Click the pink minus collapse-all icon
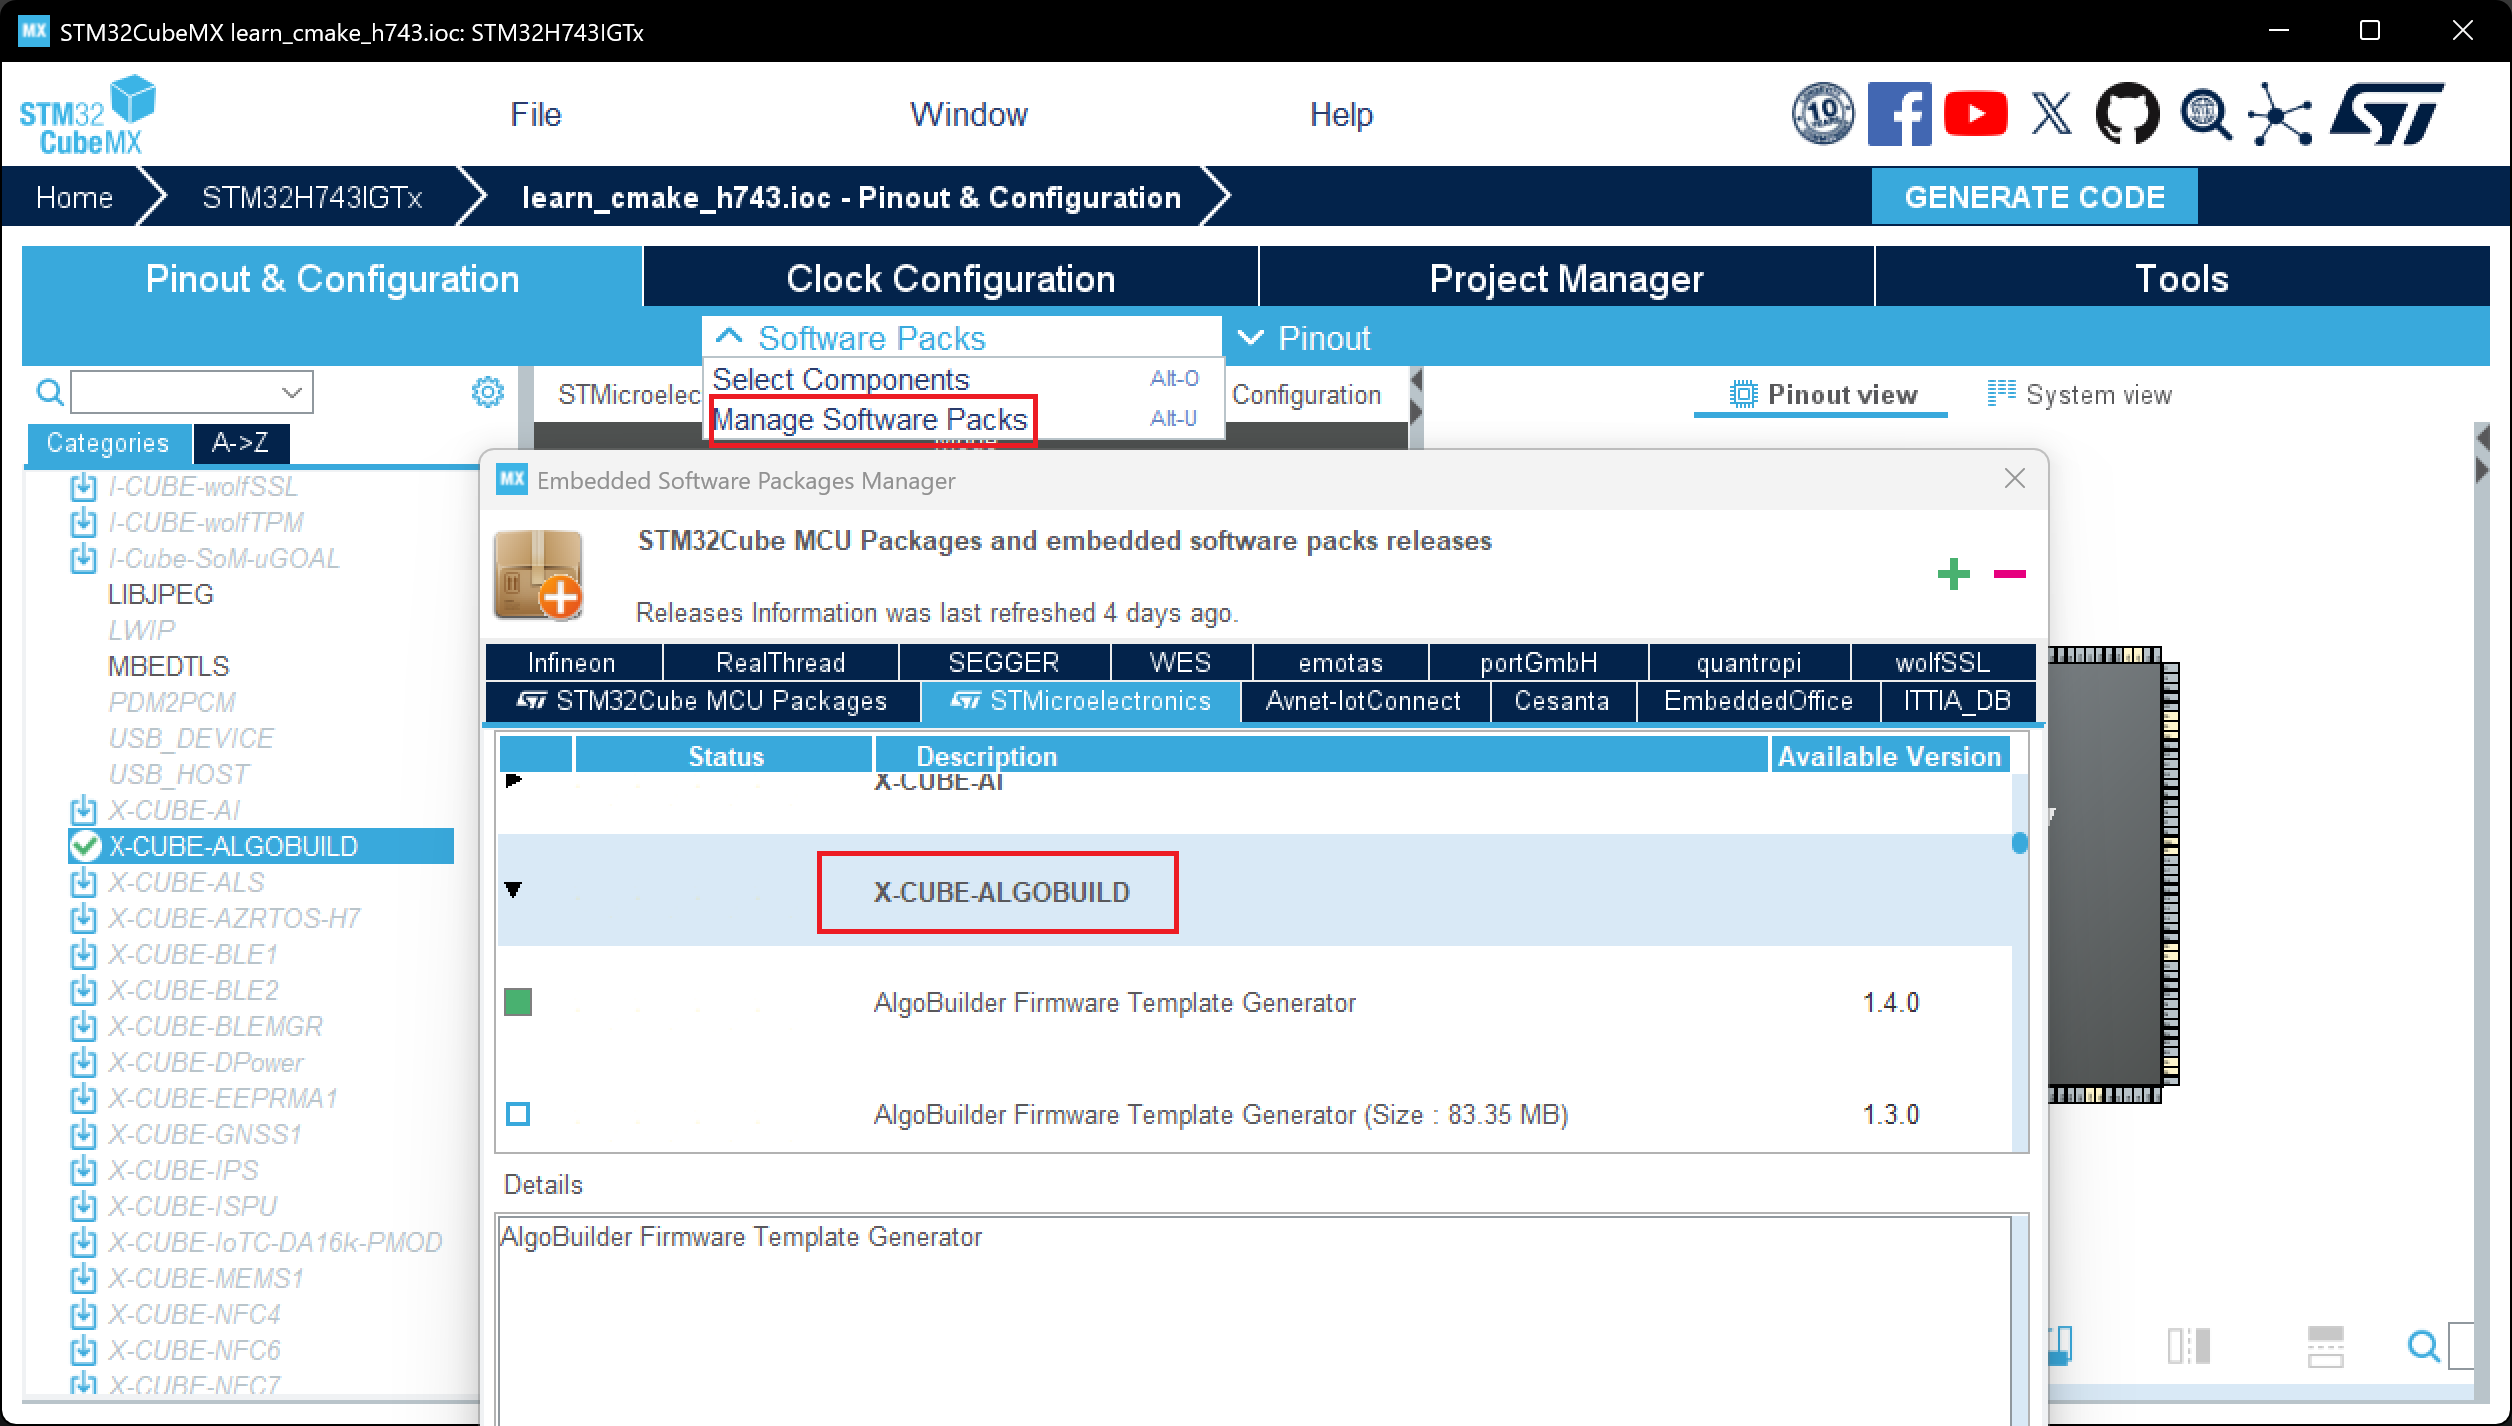 coord(2009,574)
